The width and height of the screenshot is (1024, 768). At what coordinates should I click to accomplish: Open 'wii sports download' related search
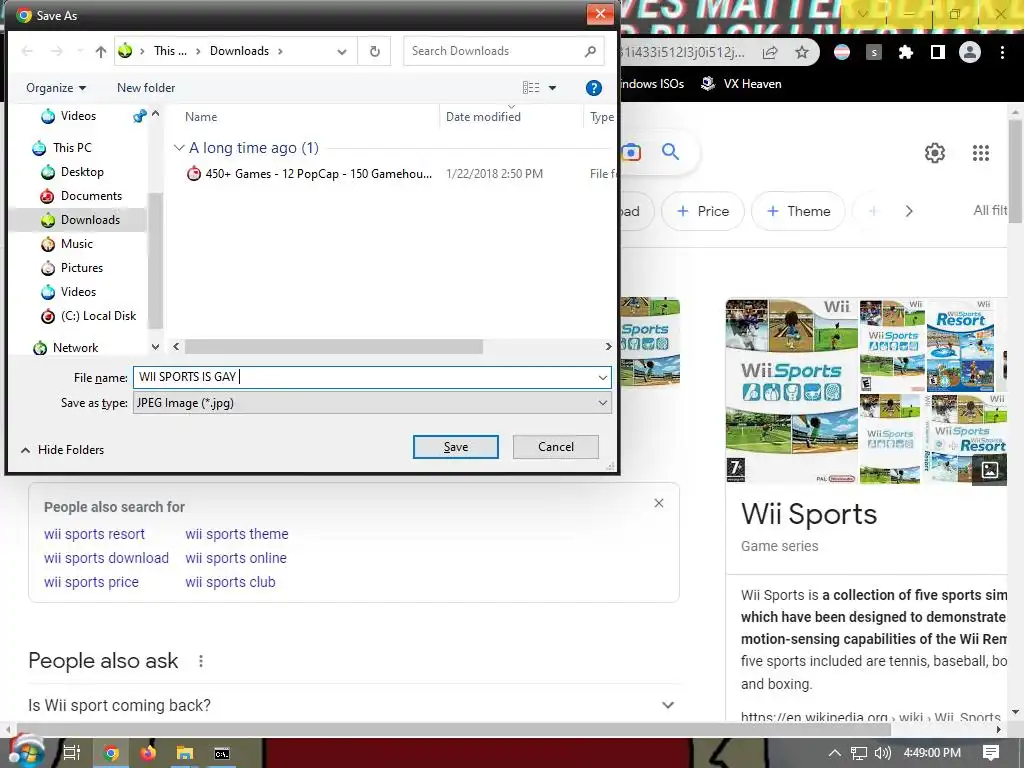point(106,558)
